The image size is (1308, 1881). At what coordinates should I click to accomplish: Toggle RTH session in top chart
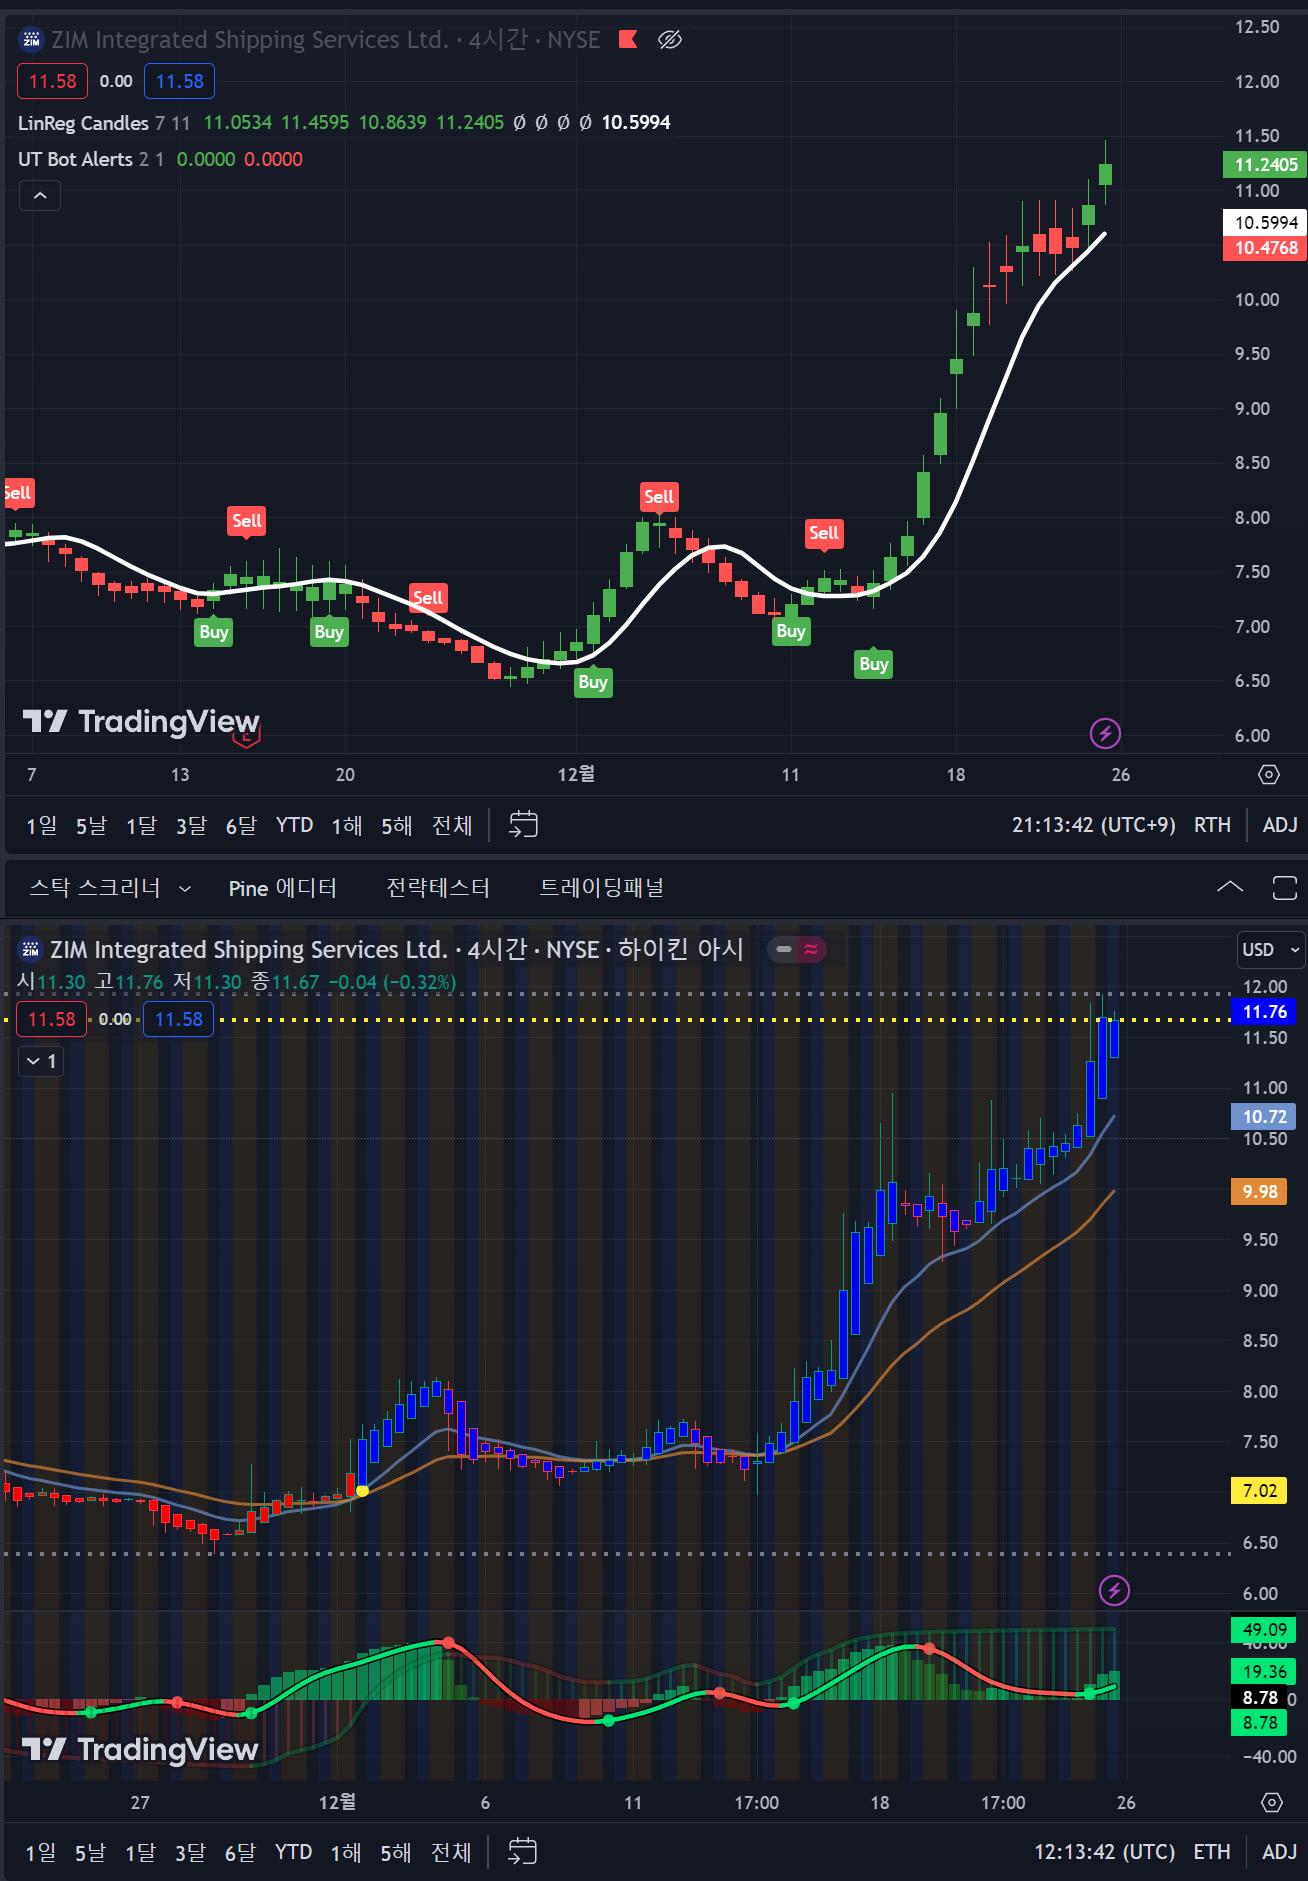(x=1212, y=825)
